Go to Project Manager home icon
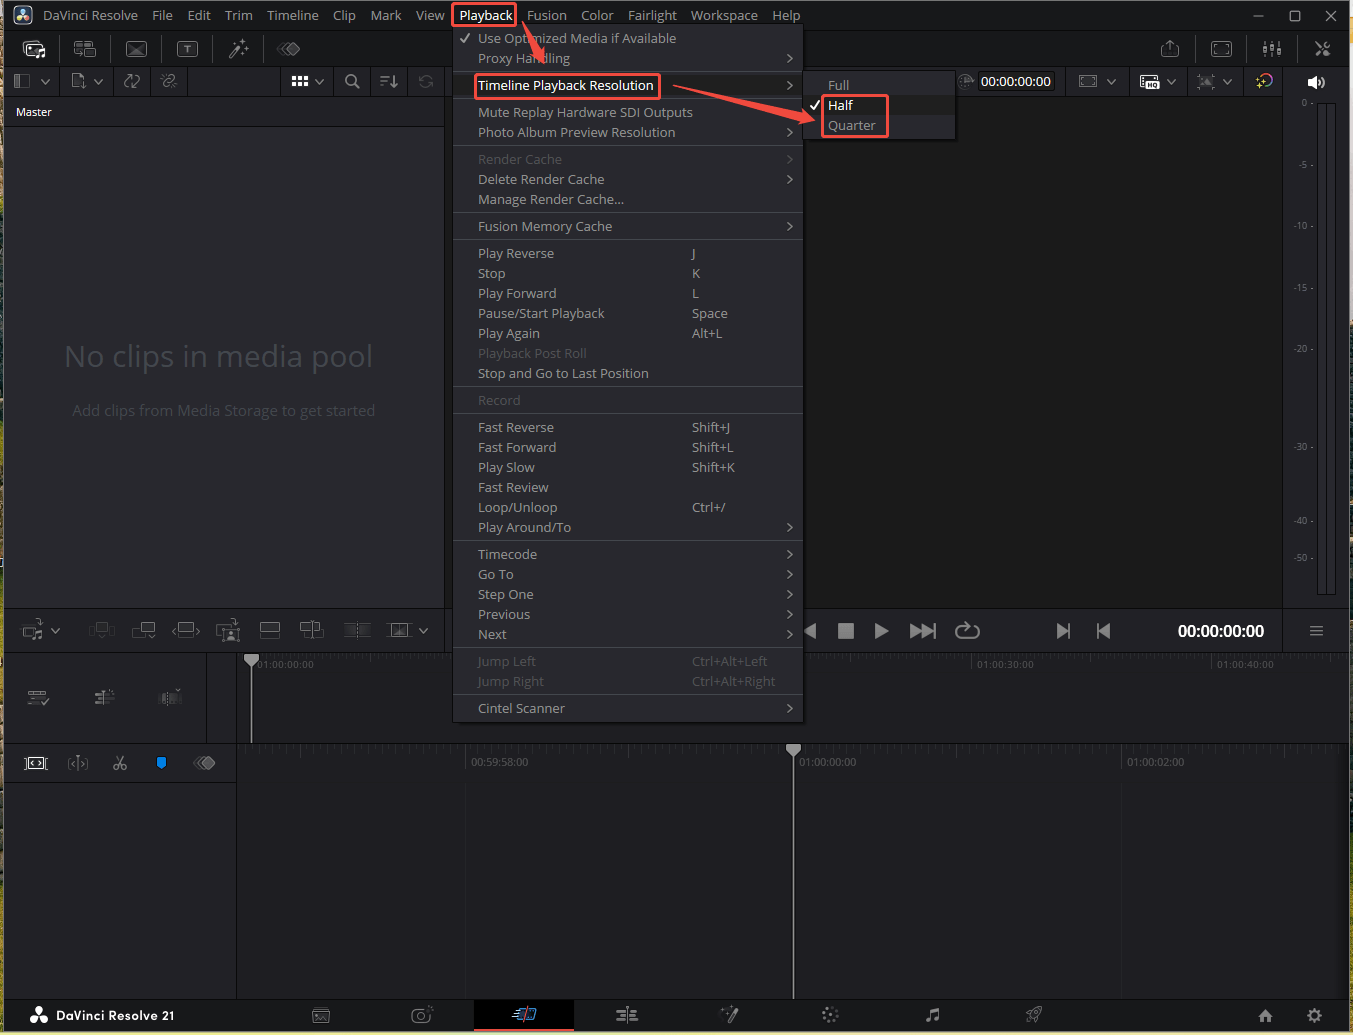Image resolution: width=1353 pixels, height=1035 pixels. (x=1265, y=1015)
